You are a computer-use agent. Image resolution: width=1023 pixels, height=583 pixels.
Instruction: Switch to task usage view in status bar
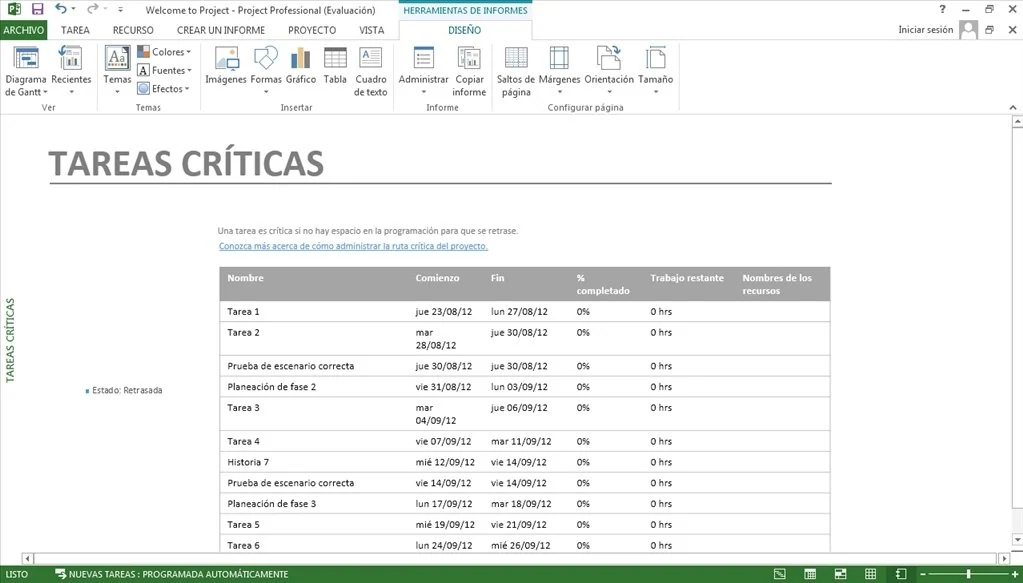point(810,574)
